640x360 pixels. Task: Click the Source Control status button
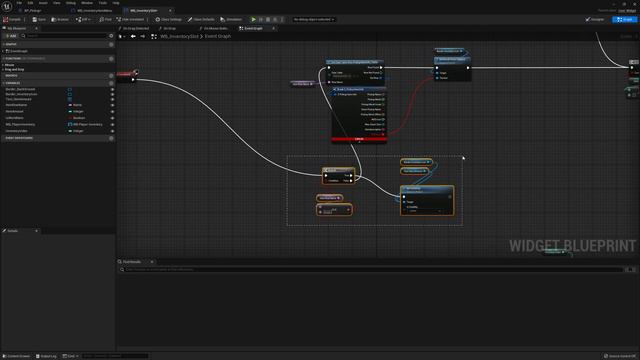tap(619, 356)
